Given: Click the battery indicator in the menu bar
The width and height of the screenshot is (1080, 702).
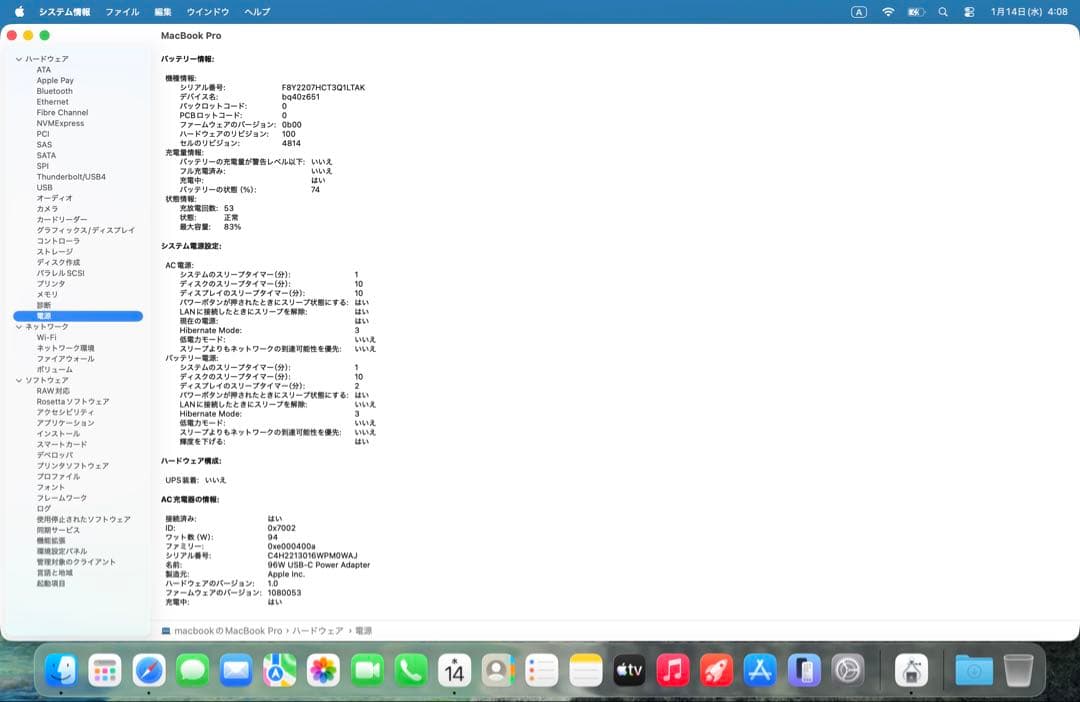Looking at the screenshot, I should (917, 12).
